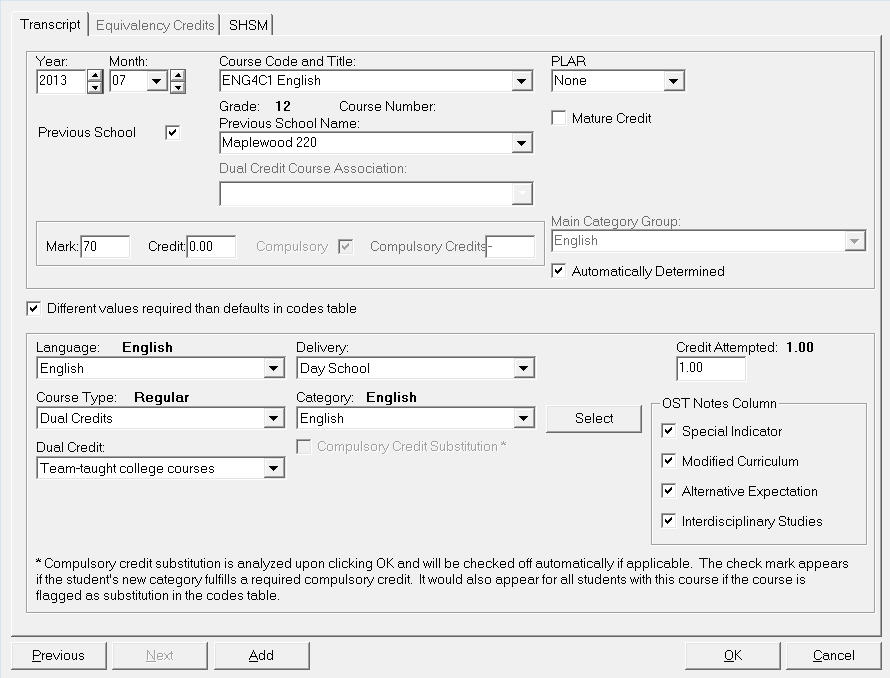Image resolution: width=890 pixels, height=678 pixels.
Task: Disable the Special Indicator checkbox
Action: (x=669, y=431)
